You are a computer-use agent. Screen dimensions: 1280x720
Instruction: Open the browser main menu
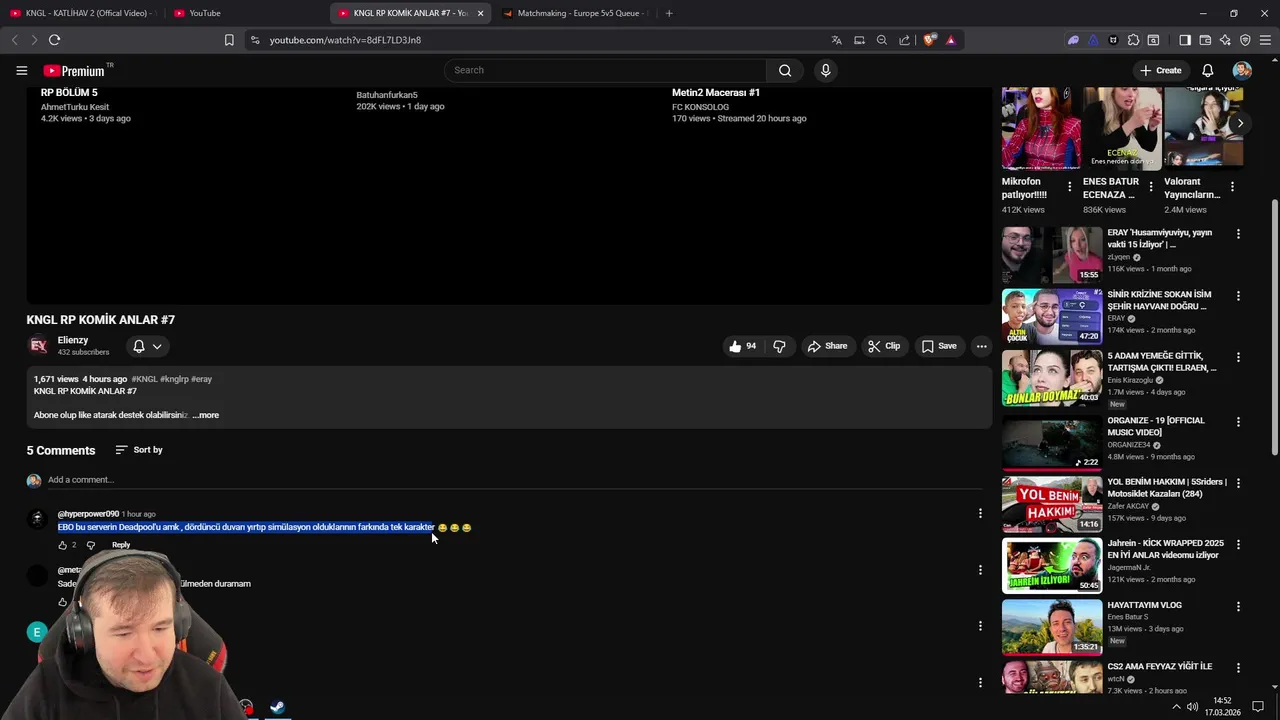point(1265,40)
